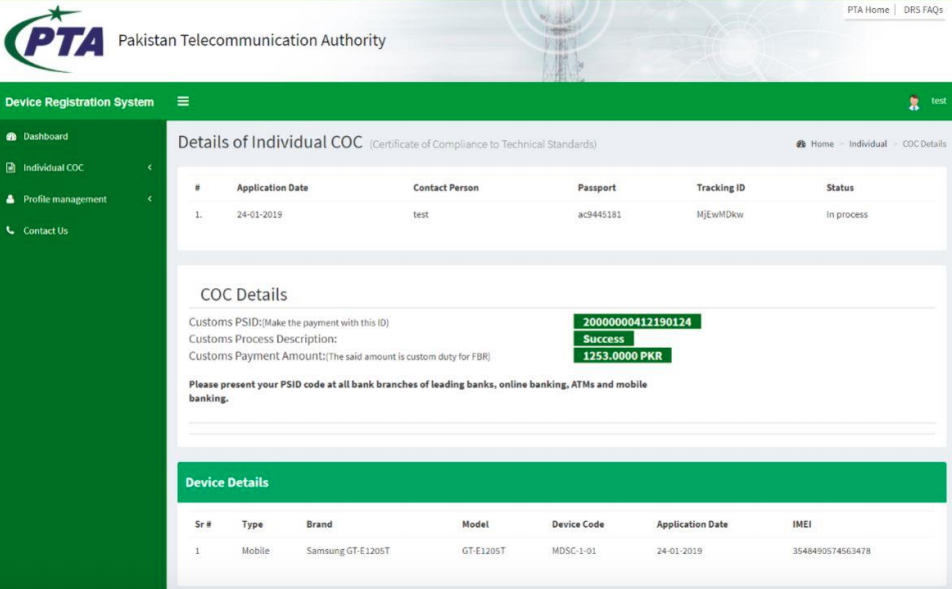Open the DRS FAQs link
Viewport: 952px width, 589px height.
pos(923,10)
